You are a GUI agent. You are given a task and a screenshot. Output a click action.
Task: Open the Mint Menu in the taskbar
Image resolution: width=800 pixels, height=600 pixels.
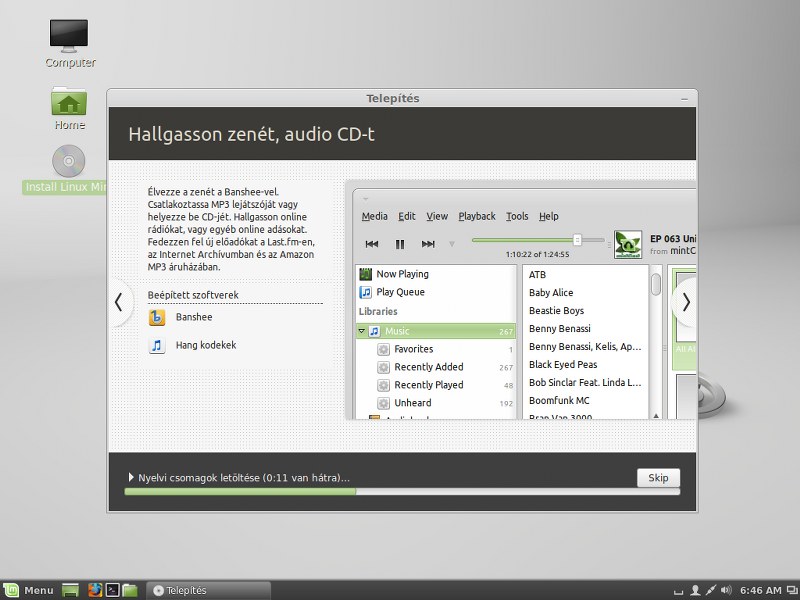click(x=29, y=590)
